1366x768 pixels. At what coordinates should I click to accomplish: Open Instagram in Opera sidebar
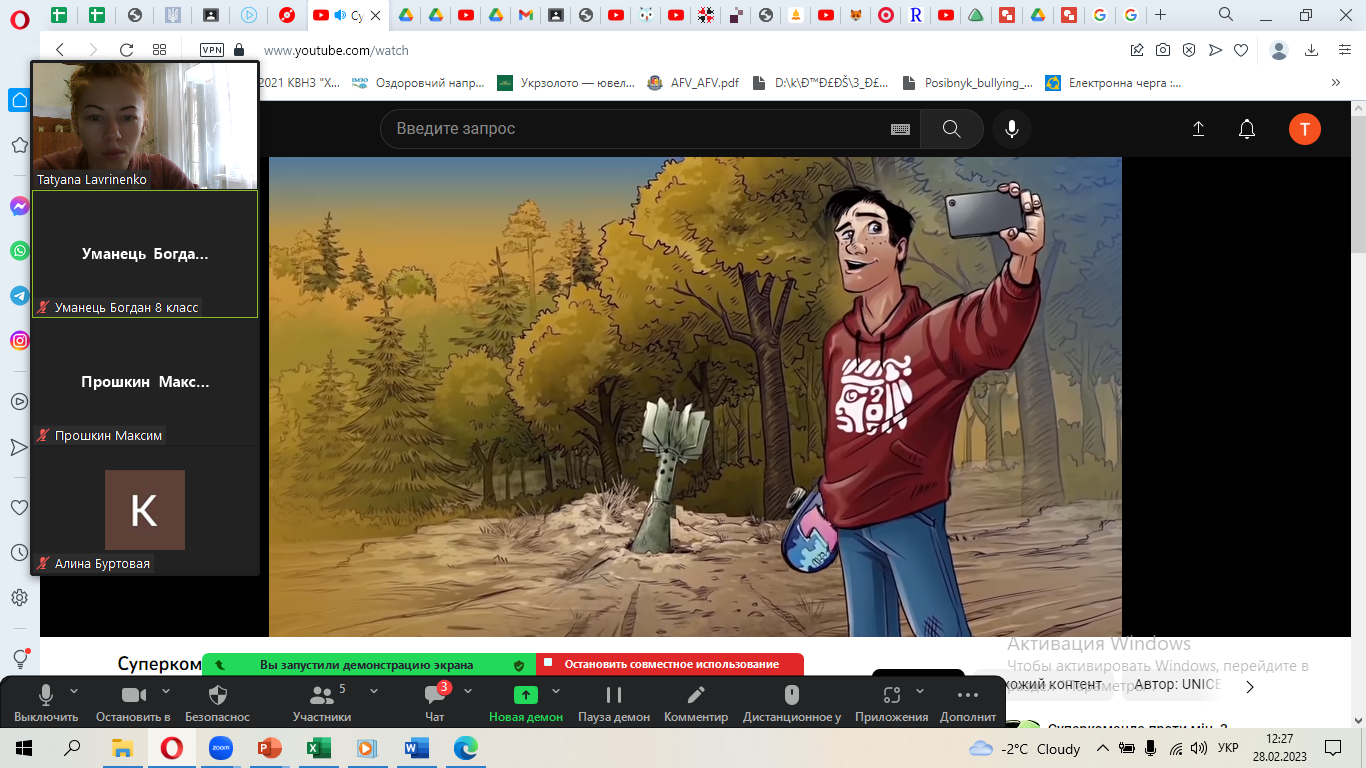click(x=19, y=340)
